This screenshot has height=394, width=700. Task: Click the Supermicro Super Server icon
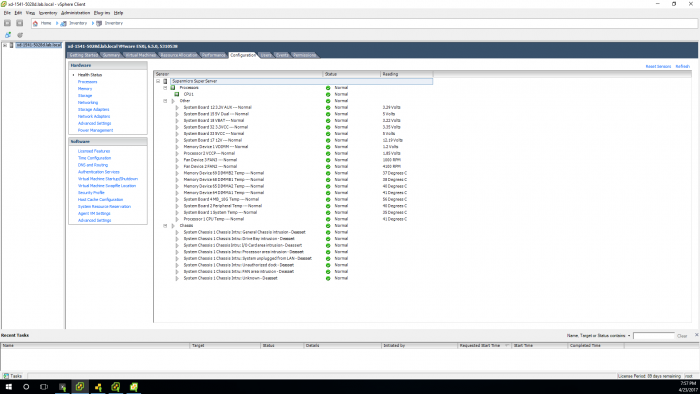point(165,81)
